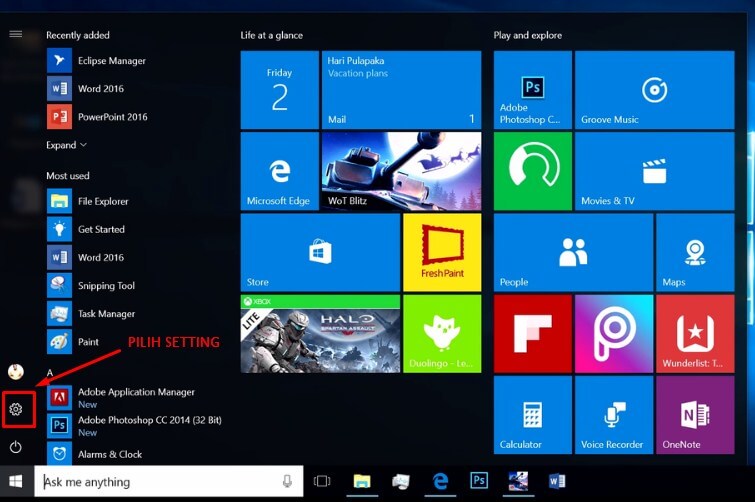The width and height of the screenshot is (755, 502).
Task: Expand the Start hamburger menu
Action: coord(16,34)
